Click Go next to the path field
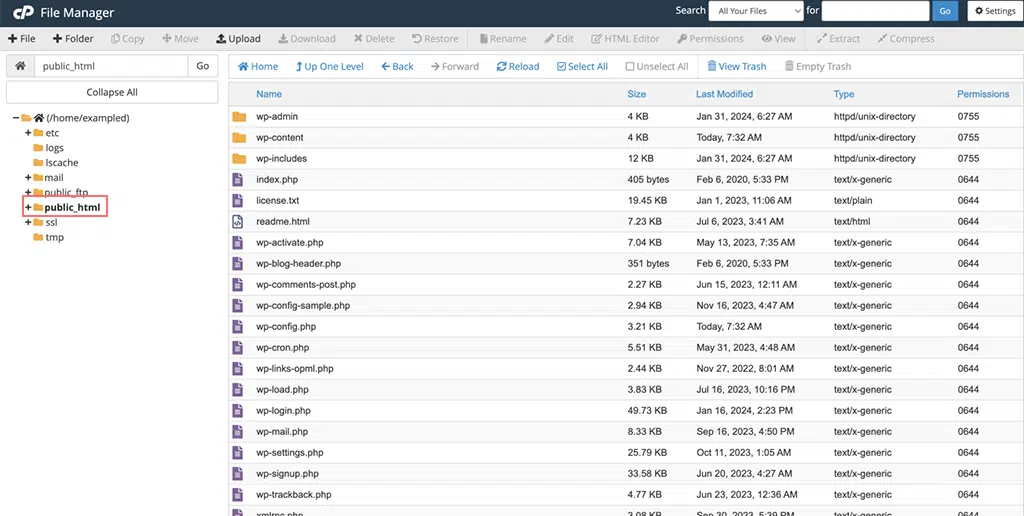The image size is (1024, 516). (x=202, y=66)
